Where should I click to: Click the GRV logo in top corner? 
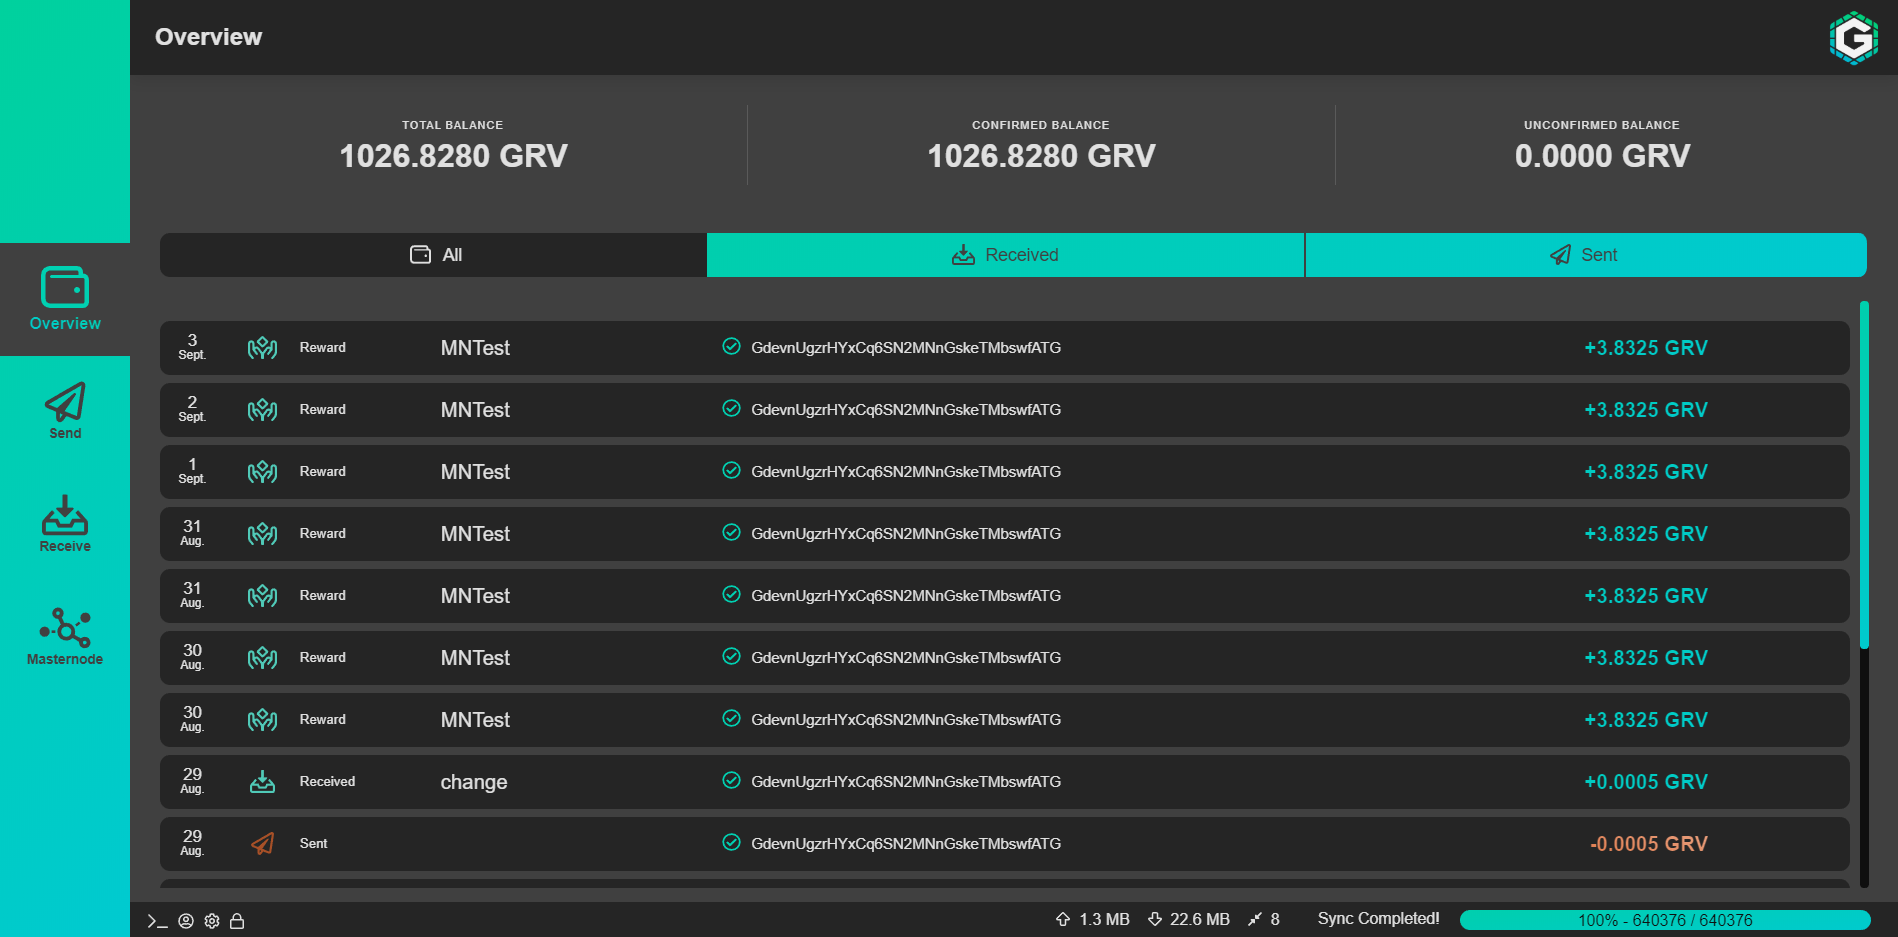pyautogui.click(x=1853, y=38)
